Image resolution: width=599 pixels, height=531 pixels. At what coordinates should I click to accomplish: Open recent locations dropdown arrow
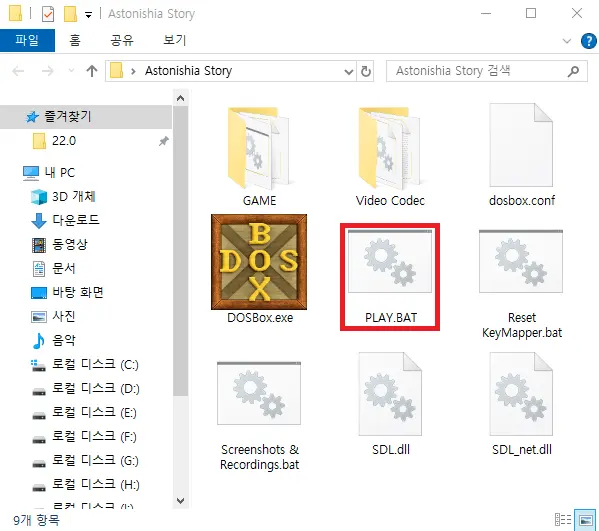point(71,71)
